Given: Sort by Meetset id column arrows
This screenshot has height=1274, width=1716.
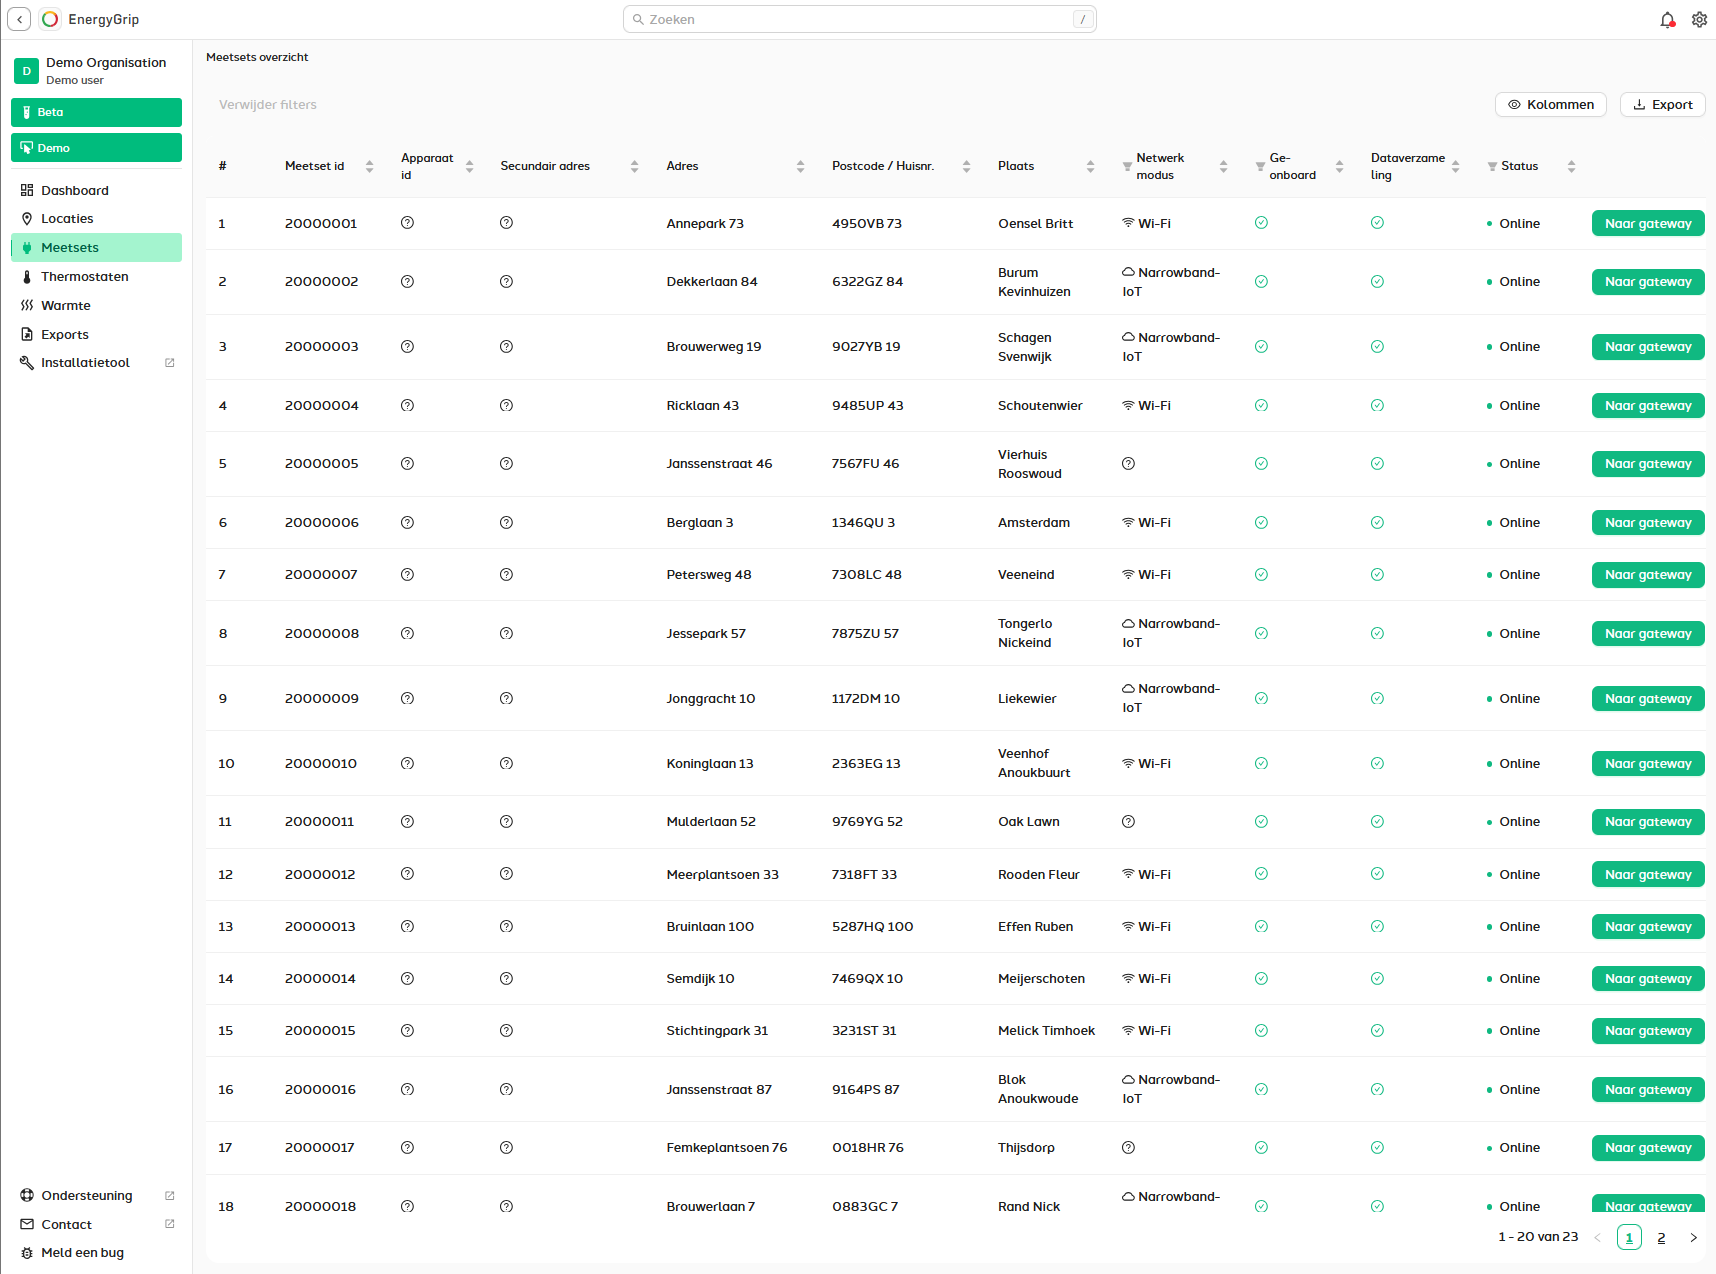Looking at the screenshot, I should 369,167.
